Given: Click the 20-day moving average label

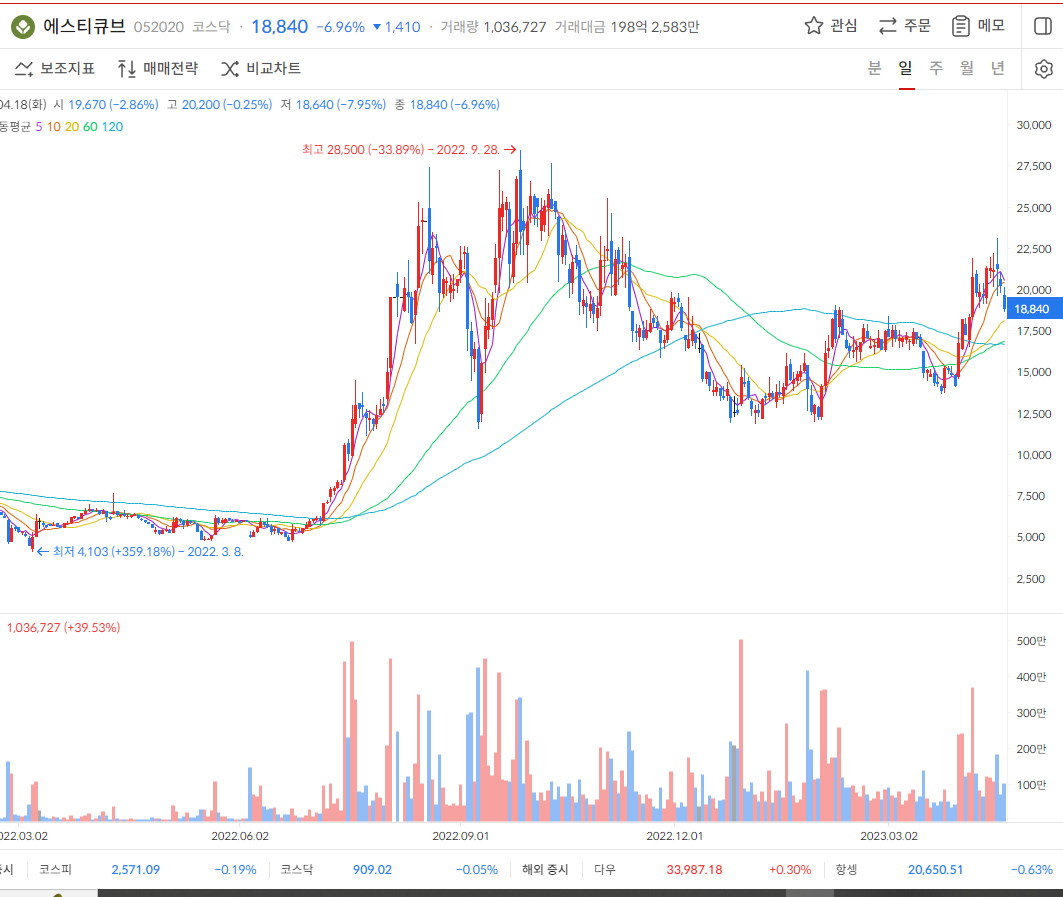Looking at the screenshot, I should 72,127.
